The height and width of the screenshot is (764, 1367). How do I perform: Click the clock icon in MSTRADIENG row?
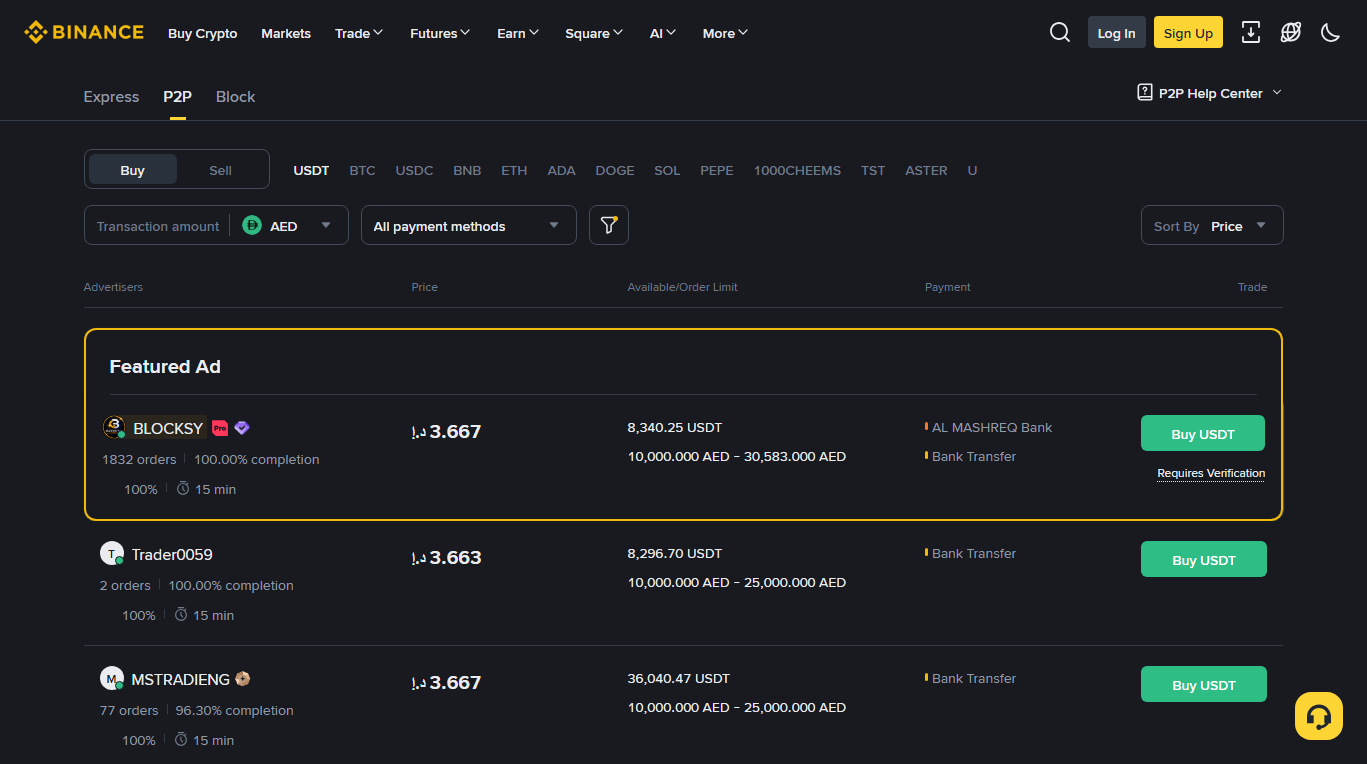[x=181, y=740]
